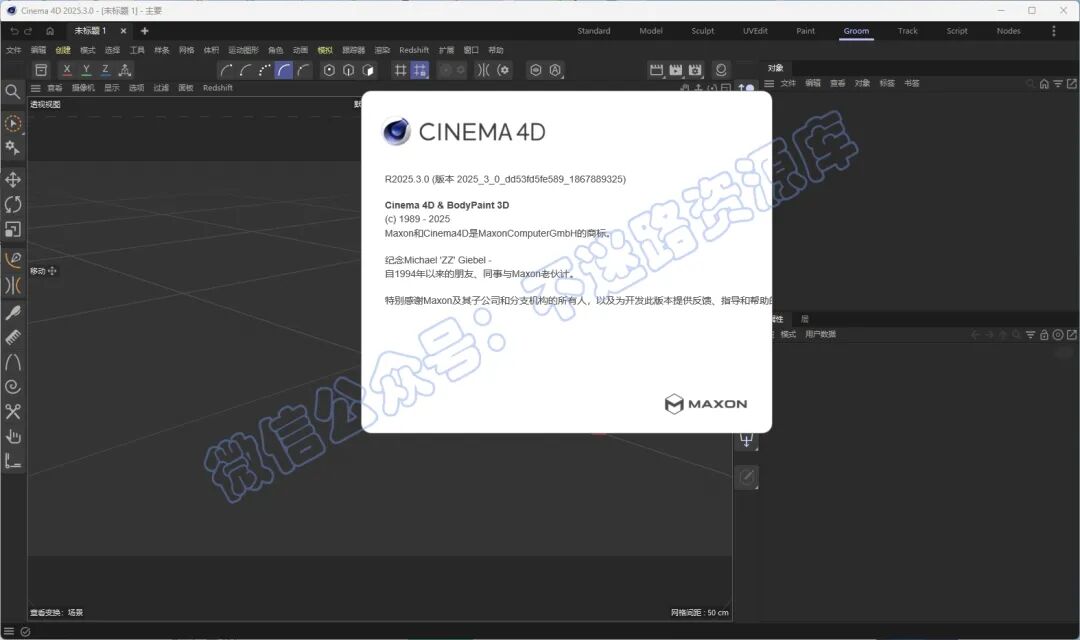This screenshot has width=1080, height=640.
Task: Switch to the Sculpt layout tab
Action: point(703,31)
